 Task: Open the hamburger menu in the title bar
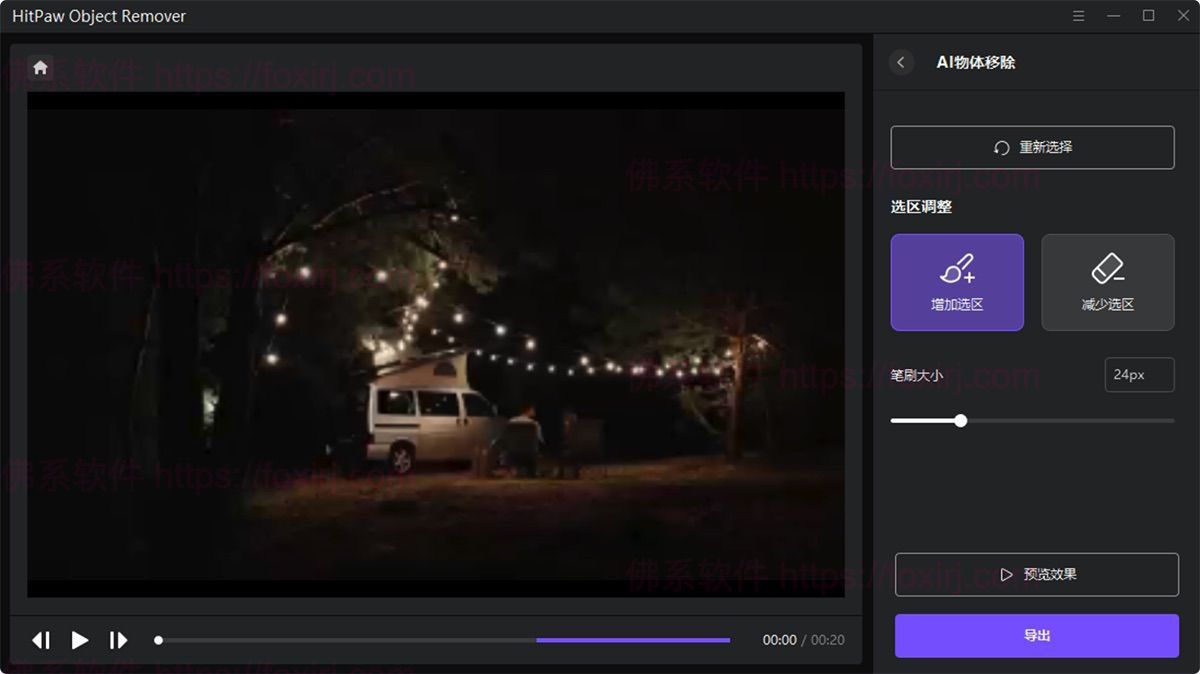click(x=1077, y=16)
